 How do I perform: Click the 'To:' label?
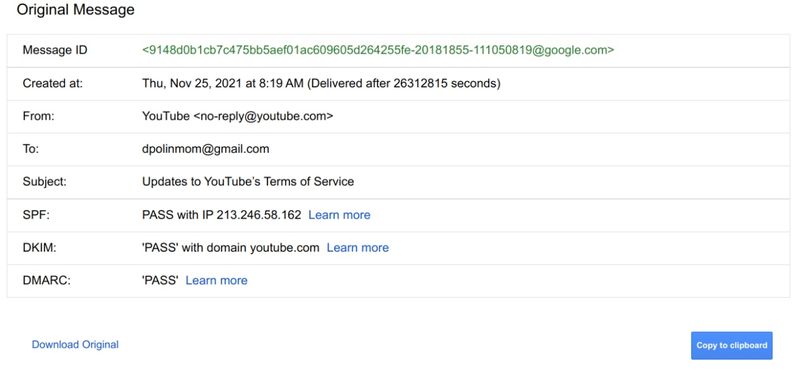coord(31,149)
